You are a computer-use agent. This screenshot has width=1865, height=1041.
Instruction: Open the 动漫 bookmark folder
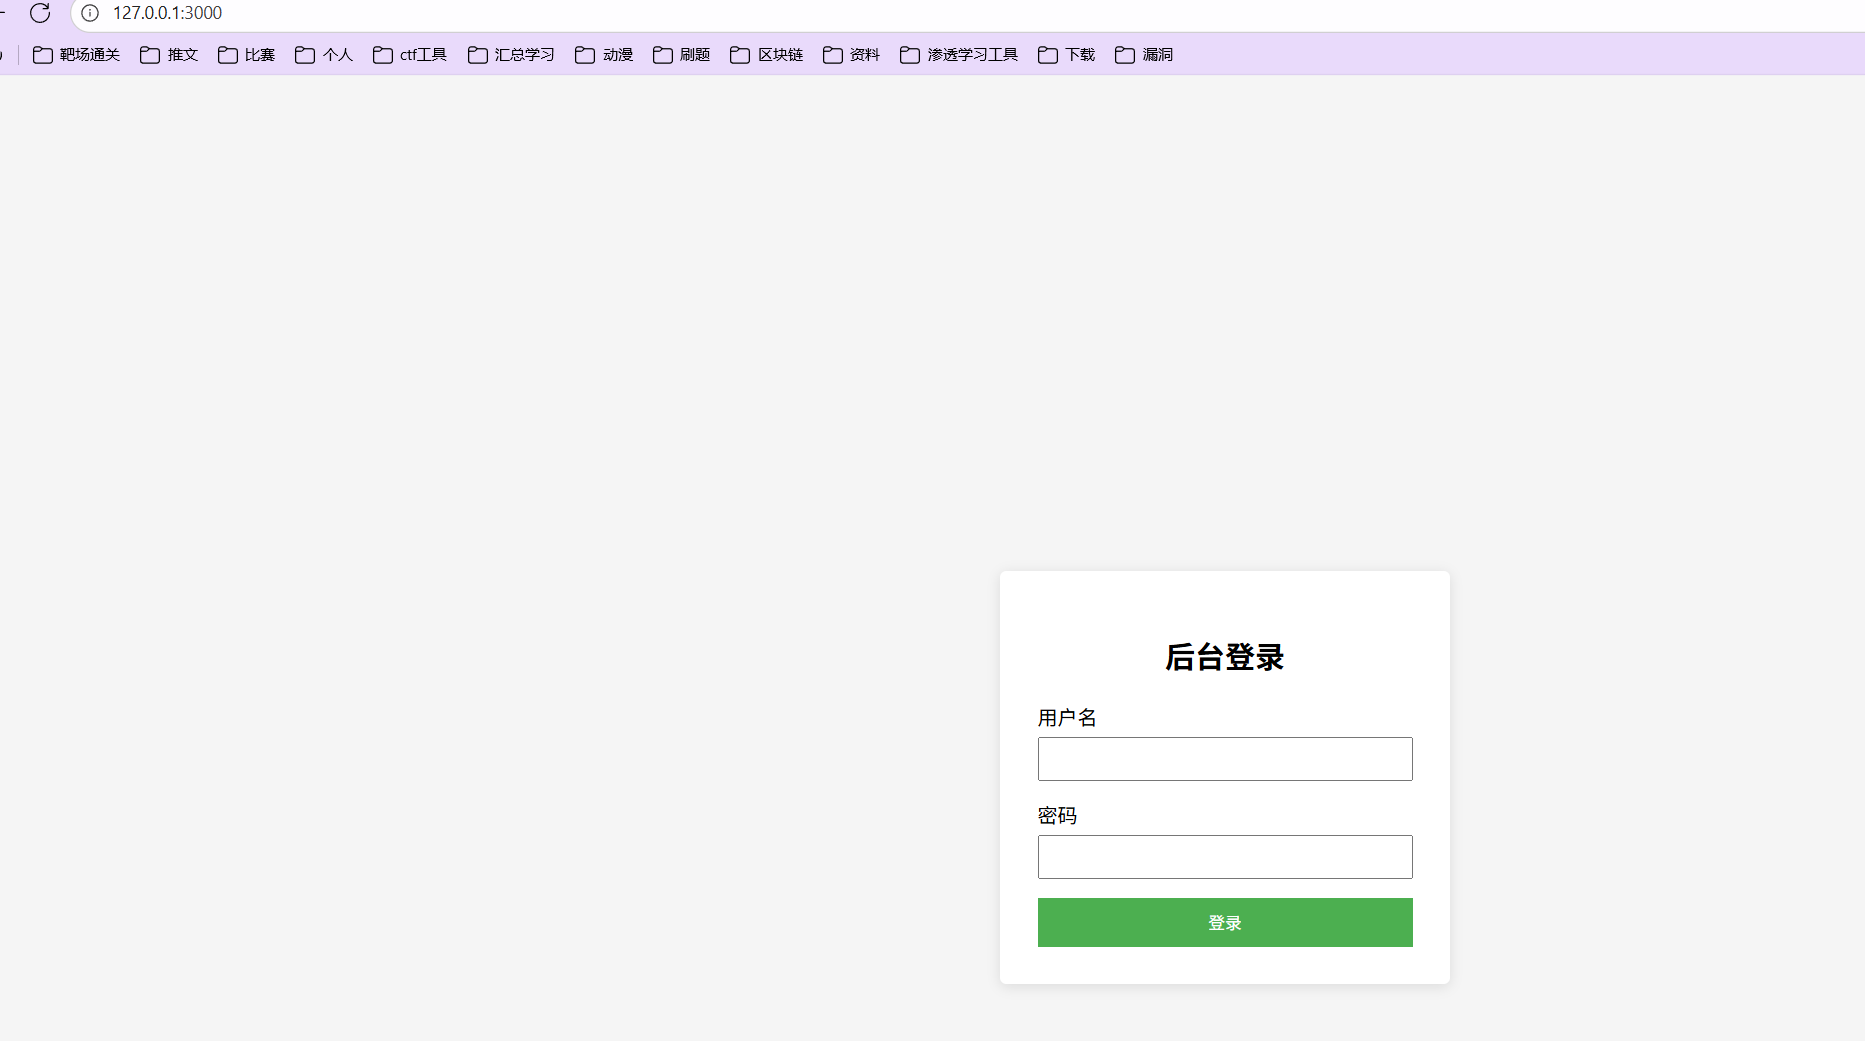click(604, 55)
